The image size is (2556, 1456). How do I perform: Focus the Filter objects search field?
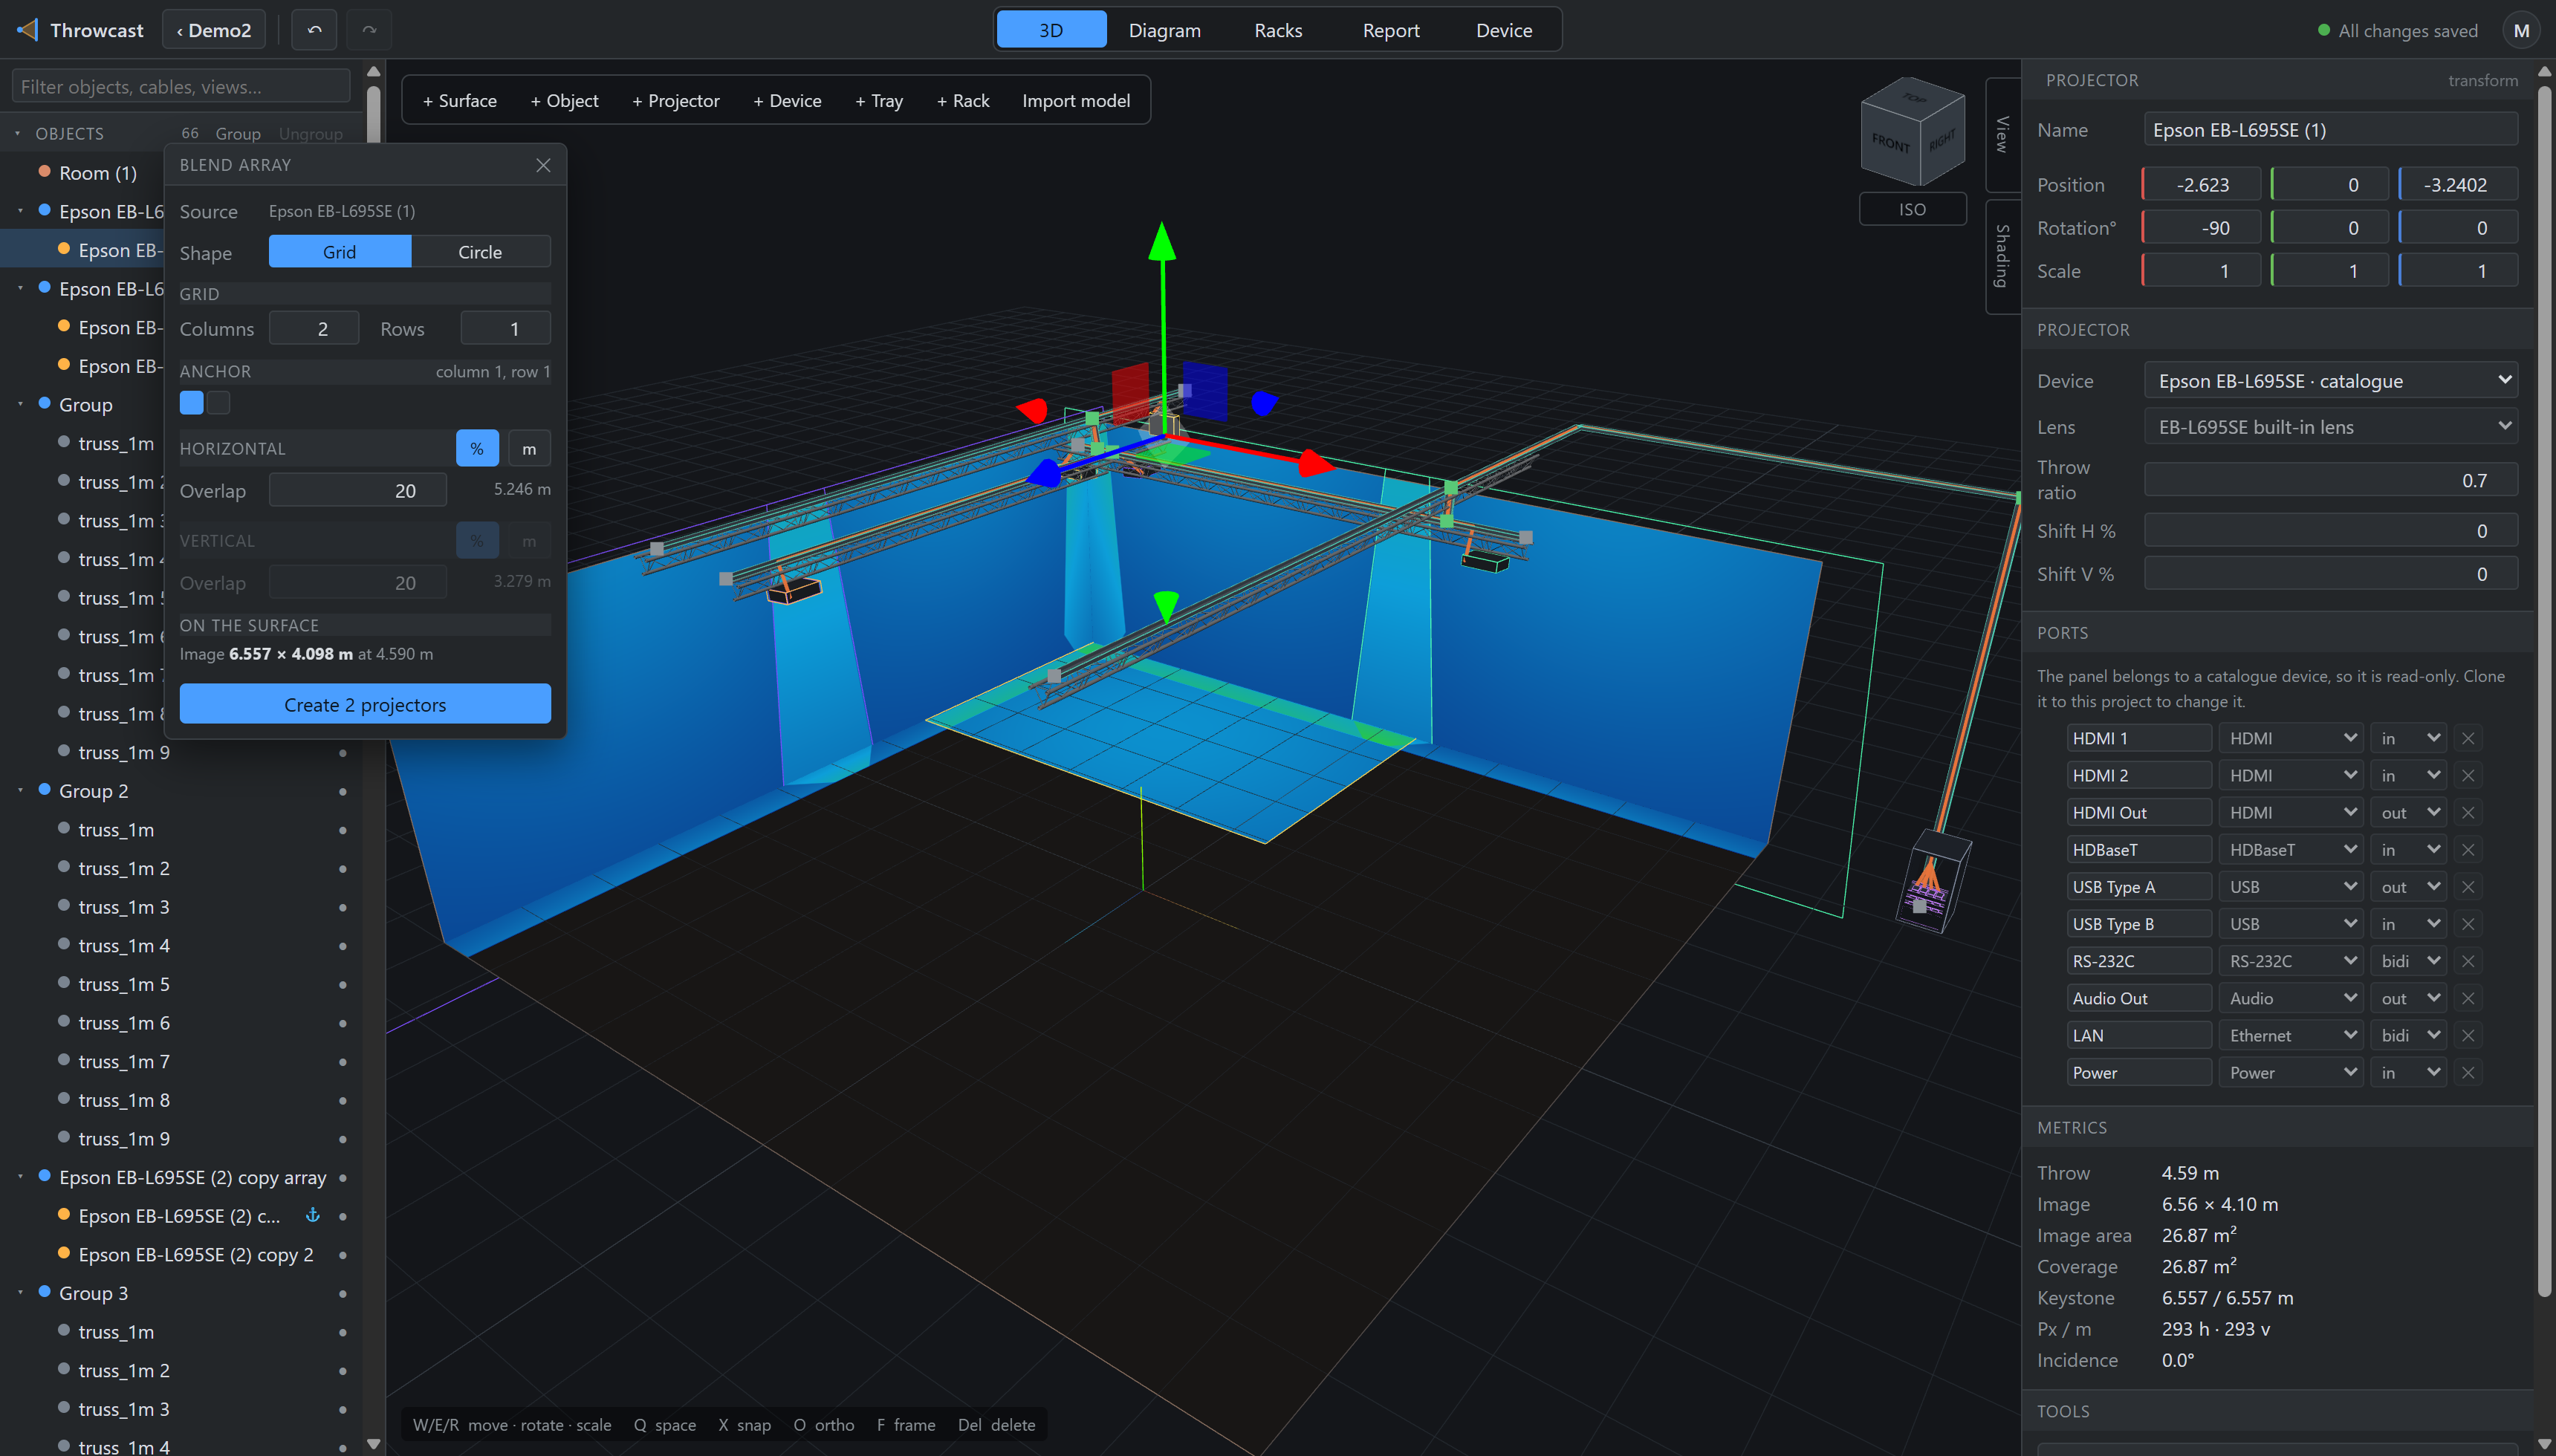point(180,87)
